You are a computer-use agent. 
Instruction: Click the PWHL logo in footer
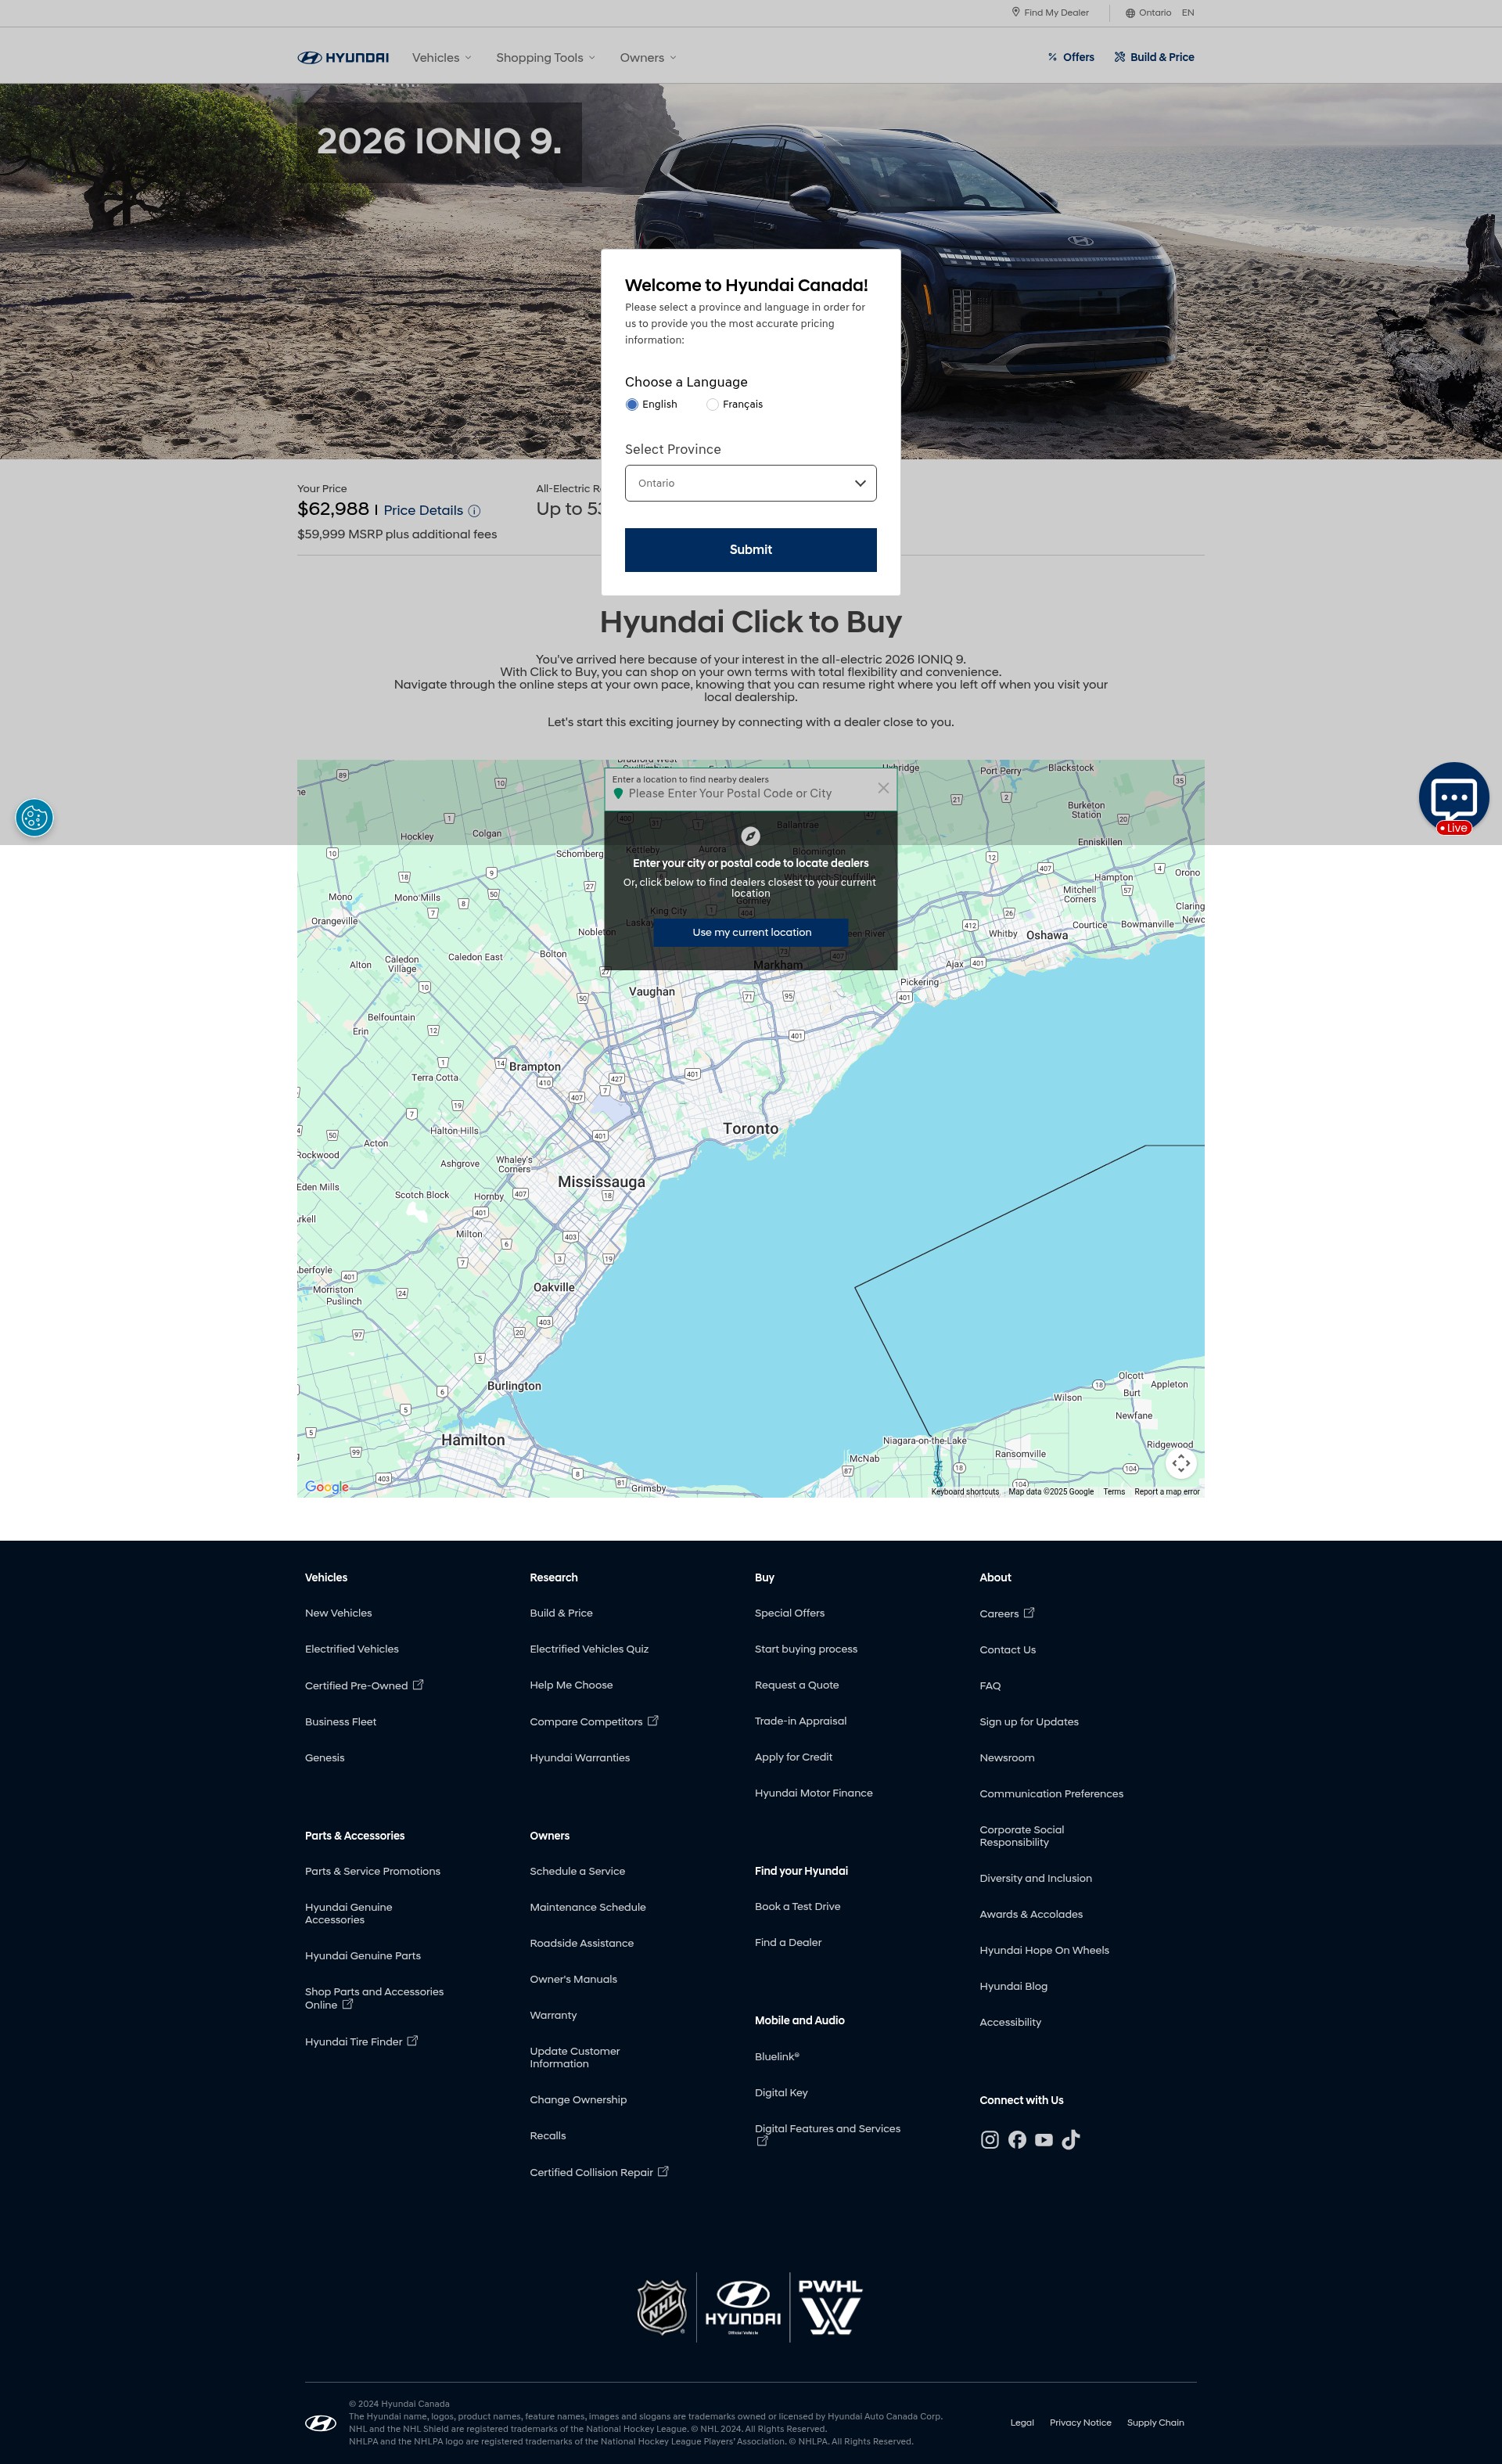click(x=831, y=2306)
